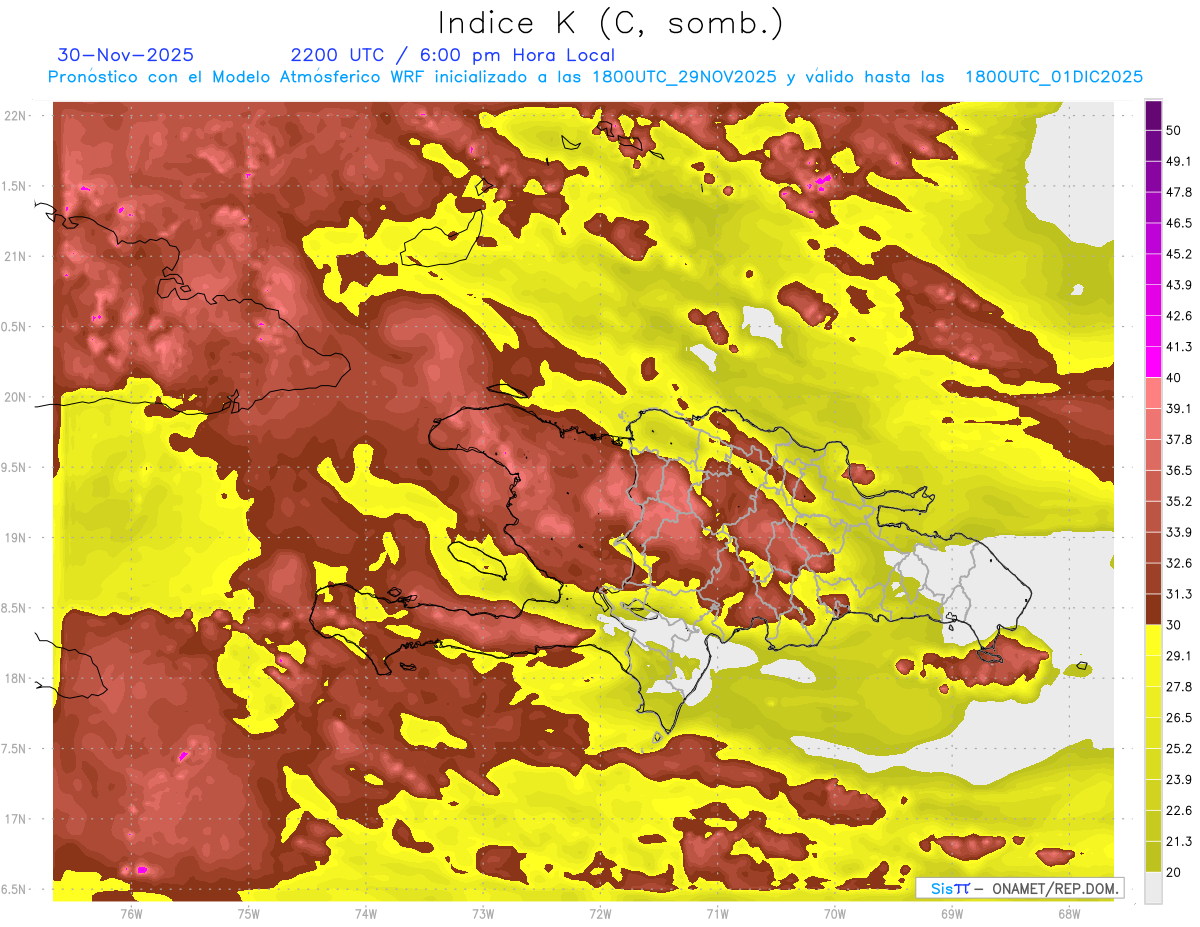The image size is (1200, 927).
Task: Click the '7.5N' latitude label
Action: click(14, 748)
